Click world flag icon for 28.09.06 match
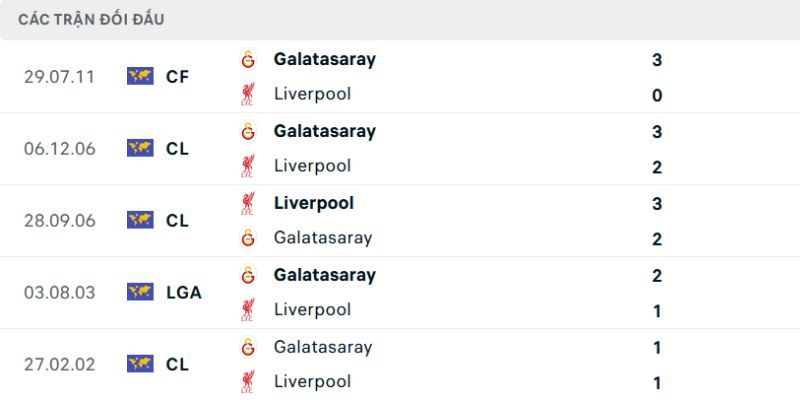 (x=140, y=220)
